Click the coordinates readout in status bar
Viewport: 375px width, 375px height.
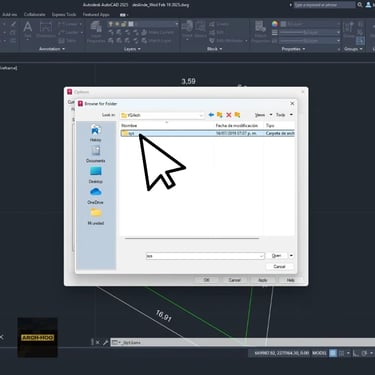(x=282, y=353)
